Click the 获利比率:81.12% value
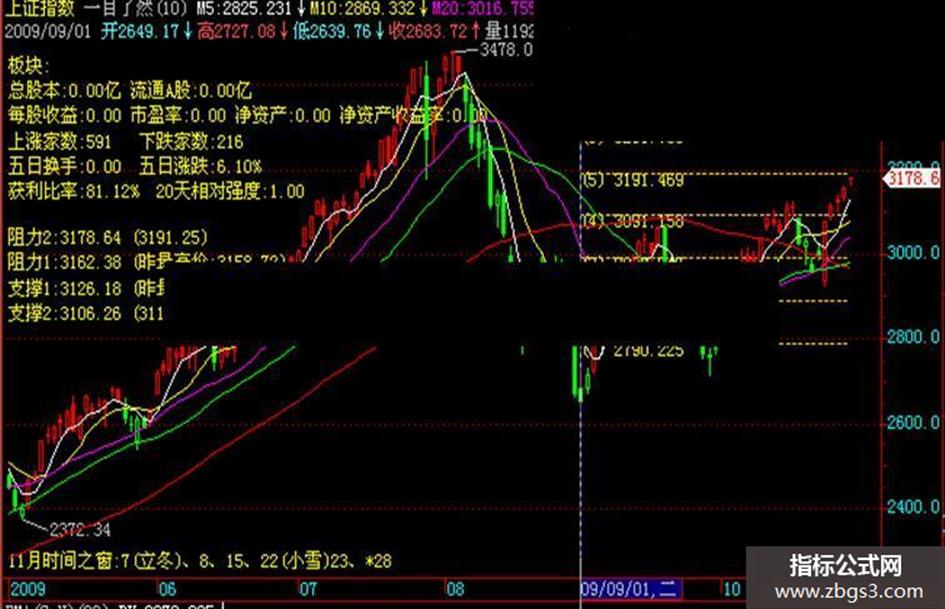 (x=74, y=191)
